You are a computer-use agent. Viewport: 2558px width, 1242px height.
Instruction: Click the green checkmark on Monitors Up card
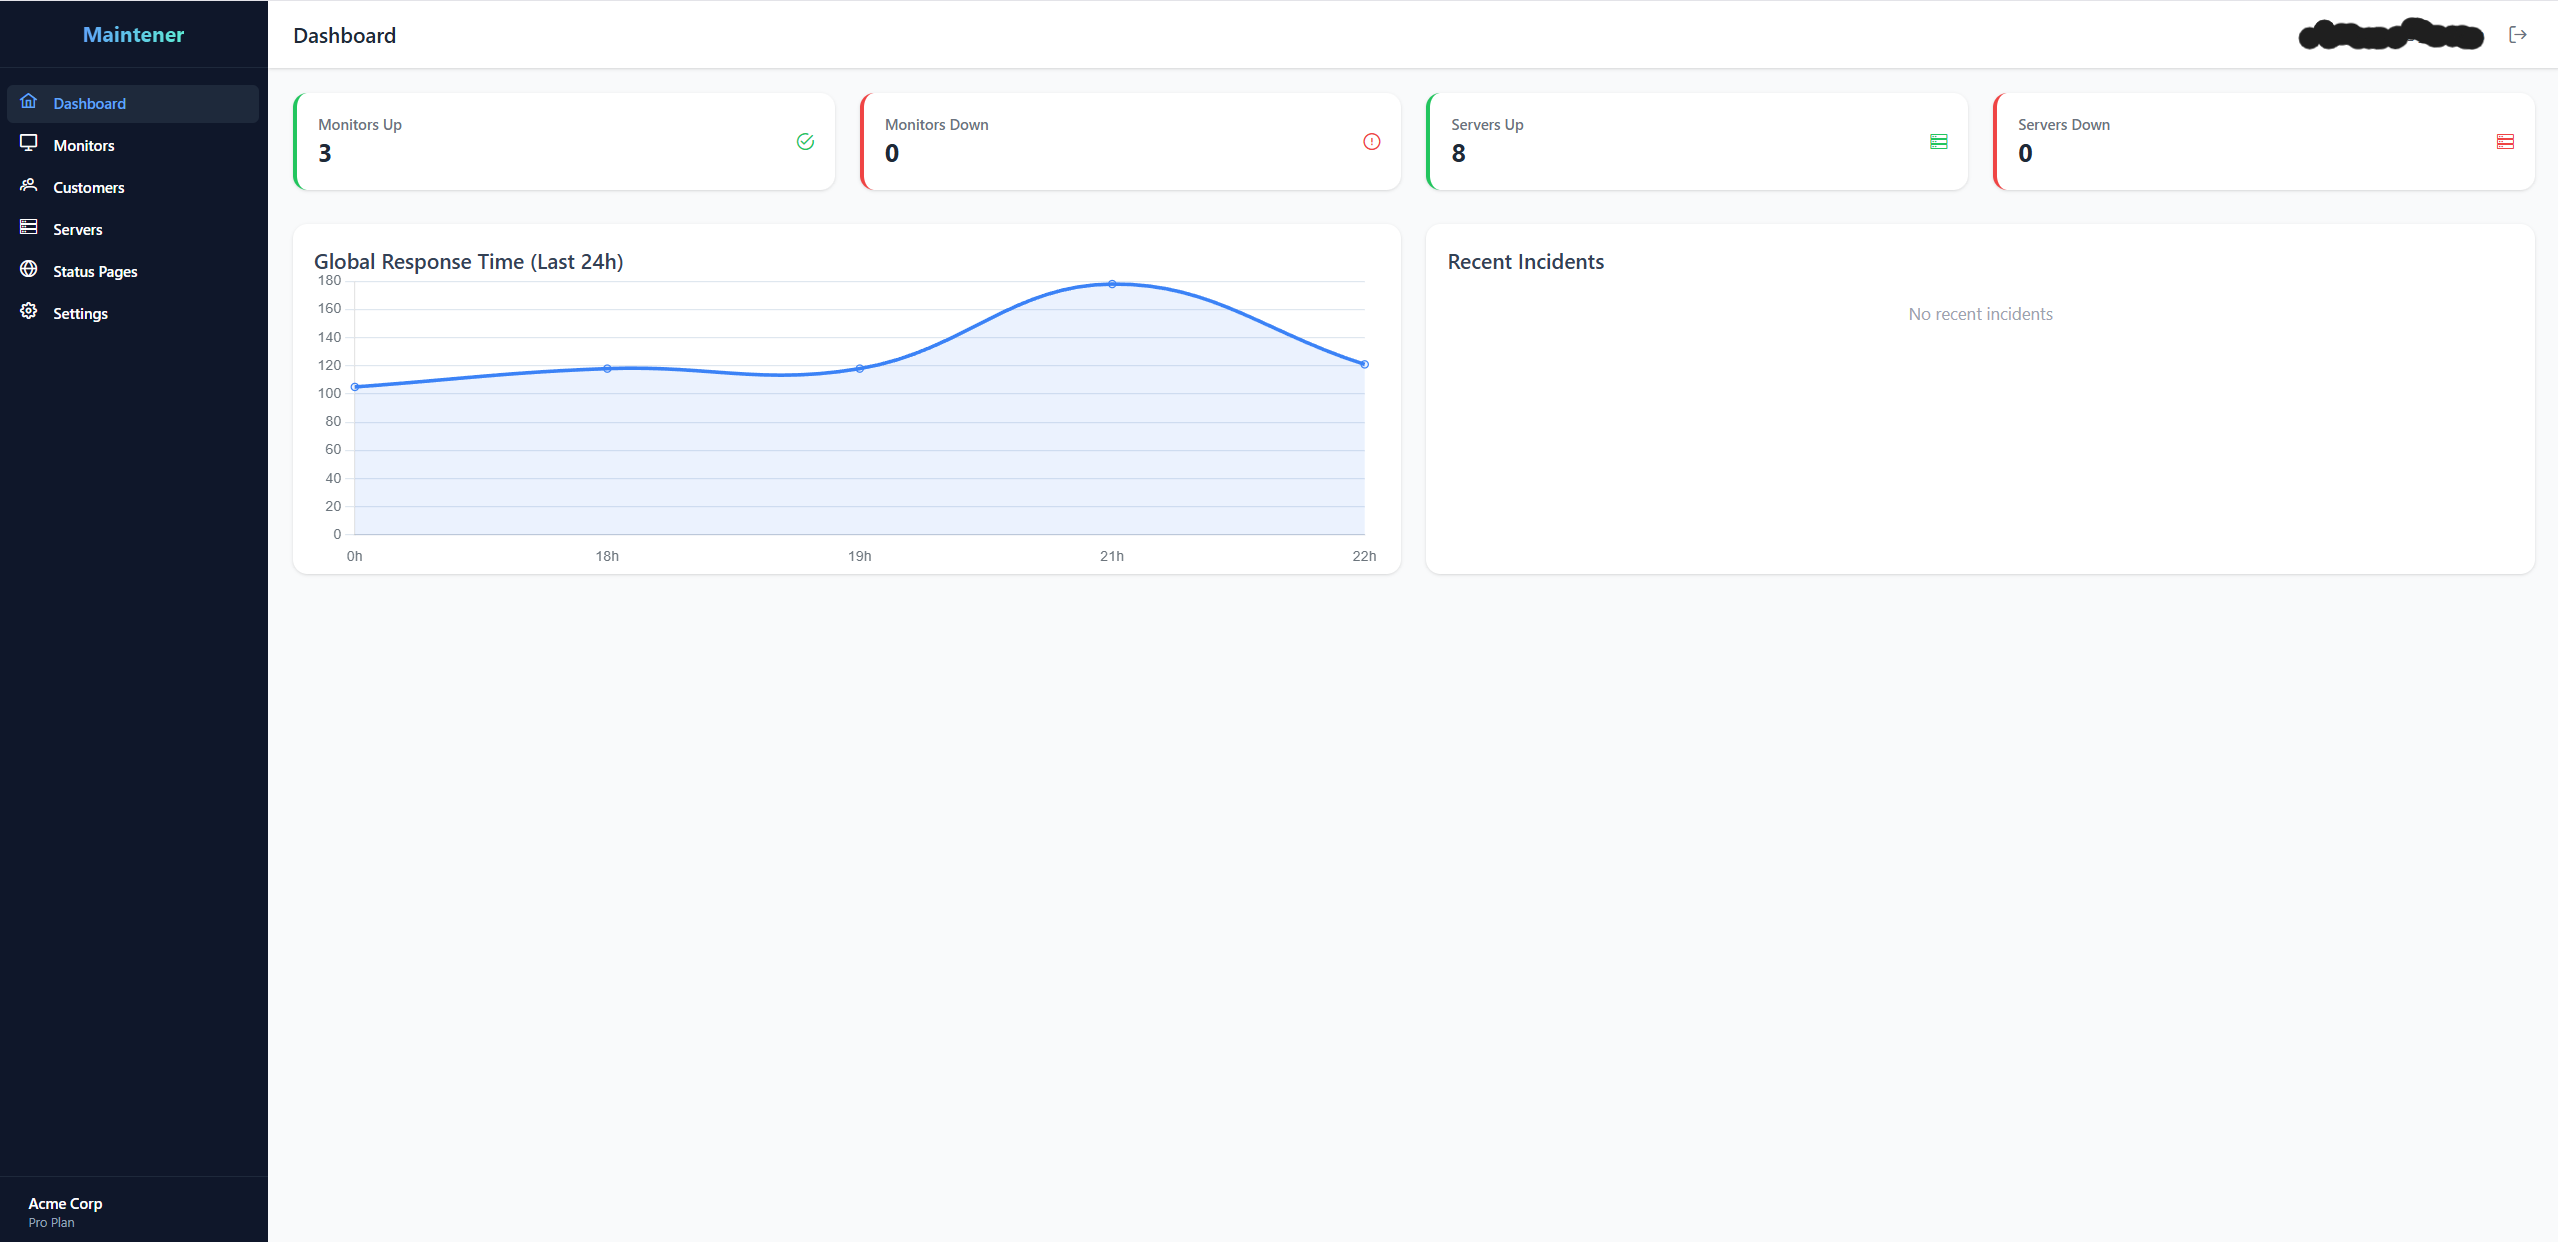pyautogui.click(x=806, y=141)
